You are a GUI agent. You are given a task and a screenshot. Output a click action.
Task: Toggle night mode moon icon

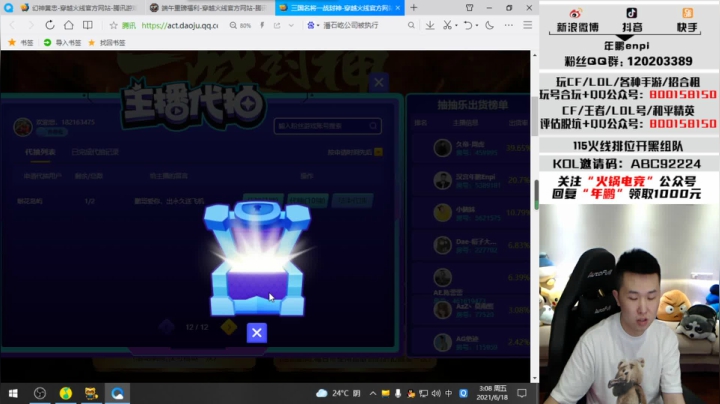pos(489,25)
